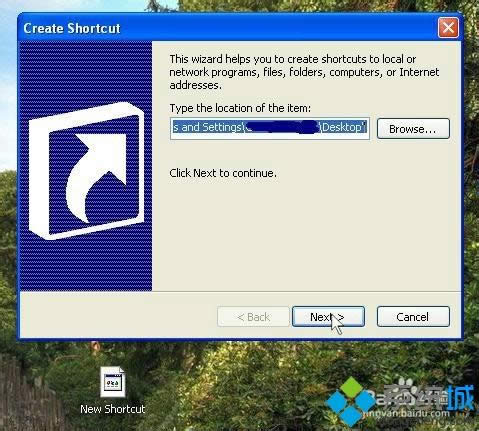Select the New Shortcut desktop icon

113,382
